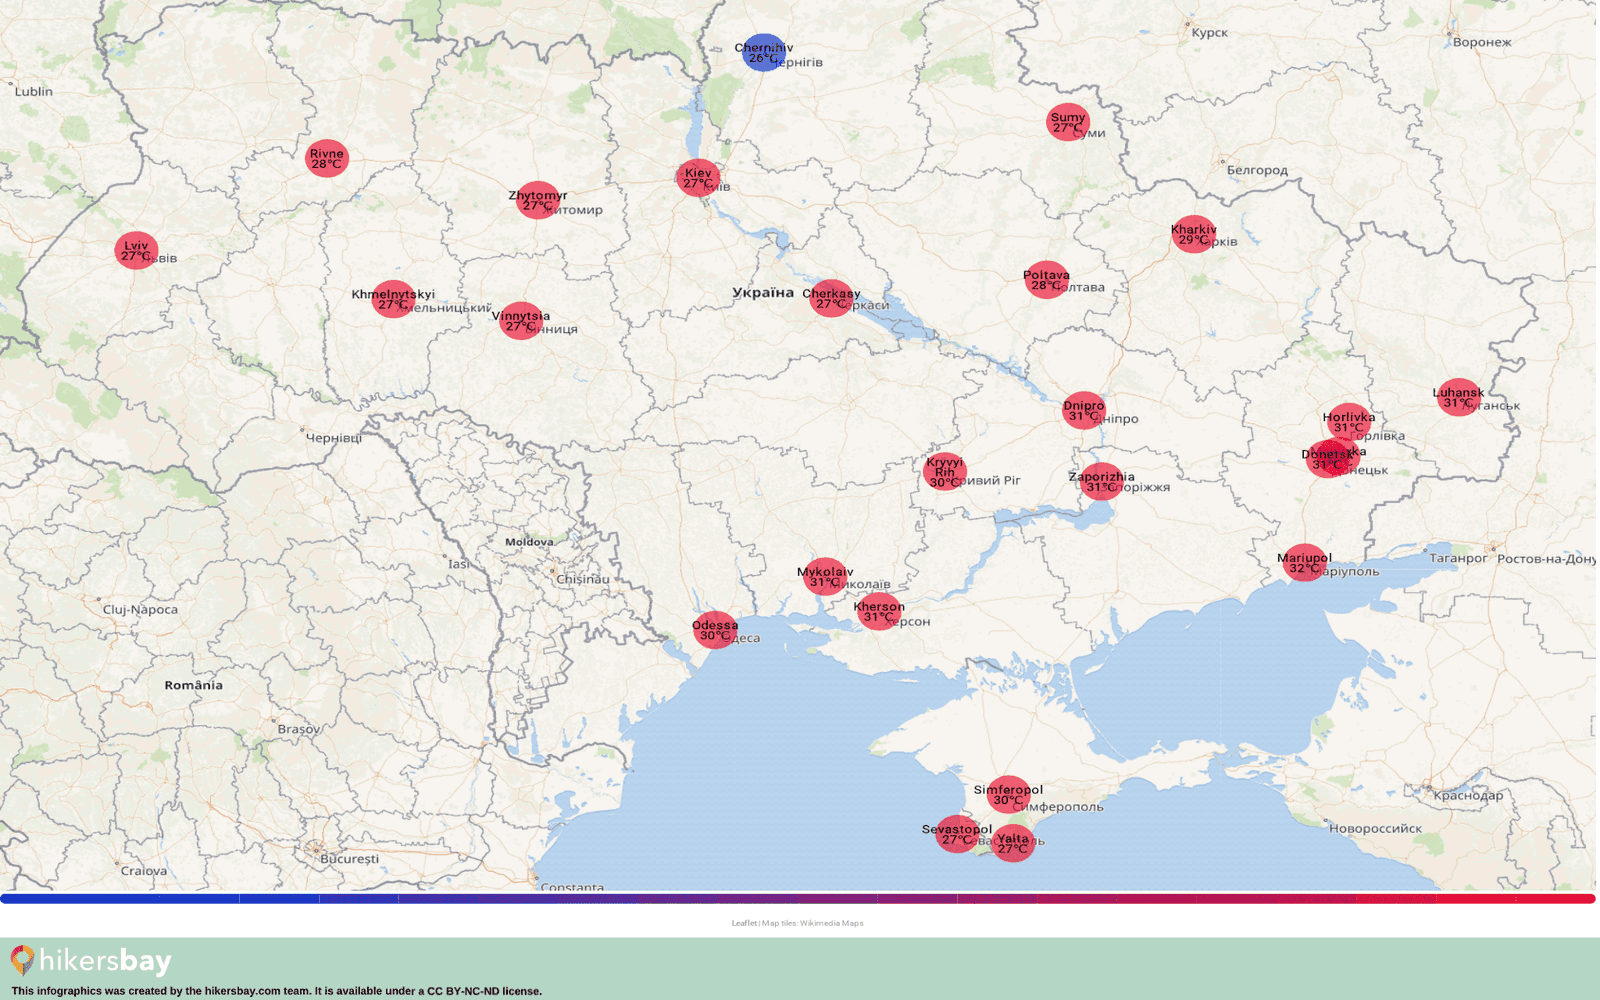Click the Iași city label
This screenshot has height=1000, width=1600.
(459, 564)
